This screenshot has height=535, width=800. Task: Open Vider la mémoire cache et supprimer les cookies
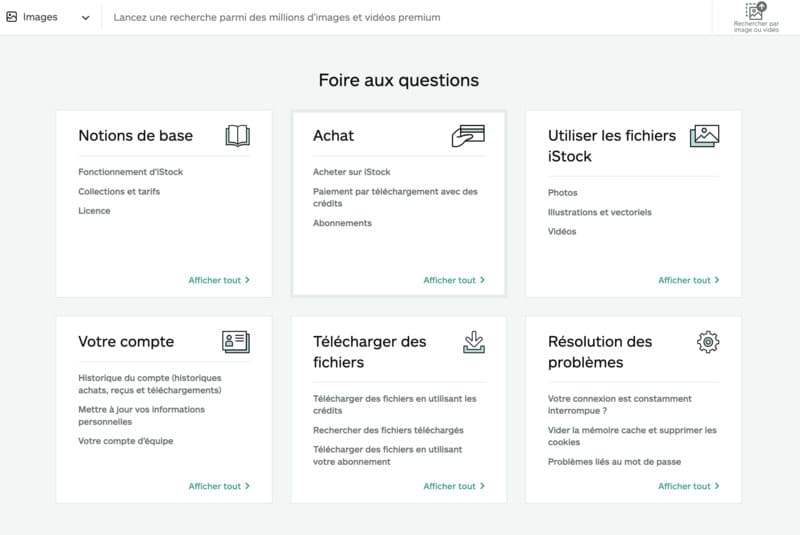632,436
